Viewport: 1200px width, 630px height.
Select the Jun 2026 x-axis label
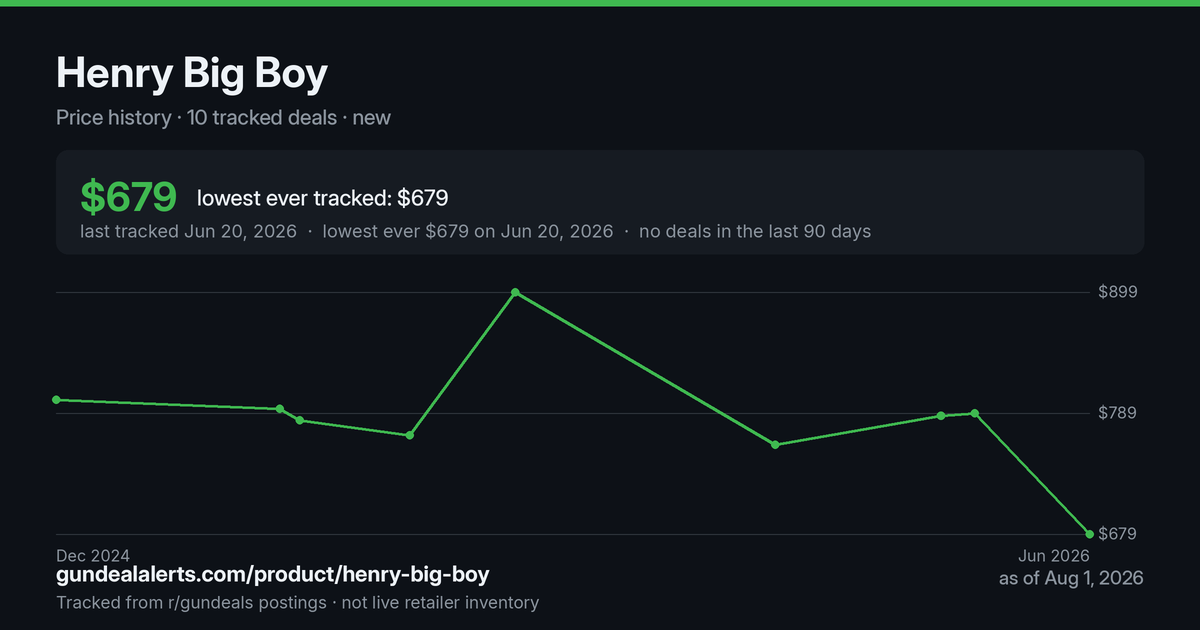[x=1054, y=555]
